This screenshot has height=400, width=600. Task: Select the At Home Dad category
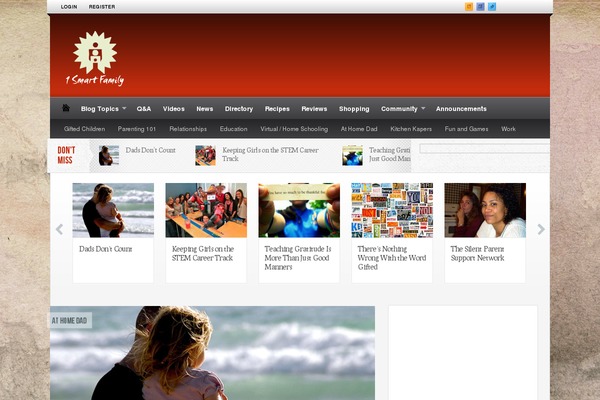pos(359,129)
